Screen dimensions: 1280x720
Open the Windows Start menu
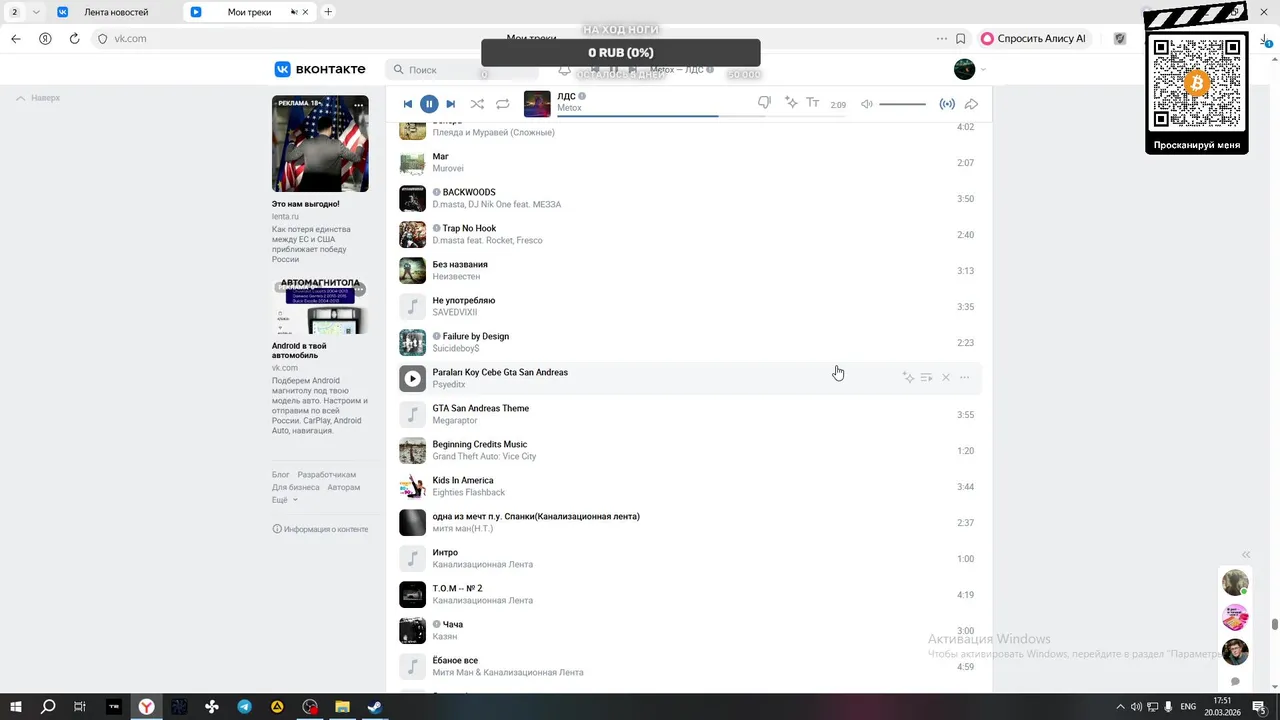pyautogui.click(x=16, y=707)
